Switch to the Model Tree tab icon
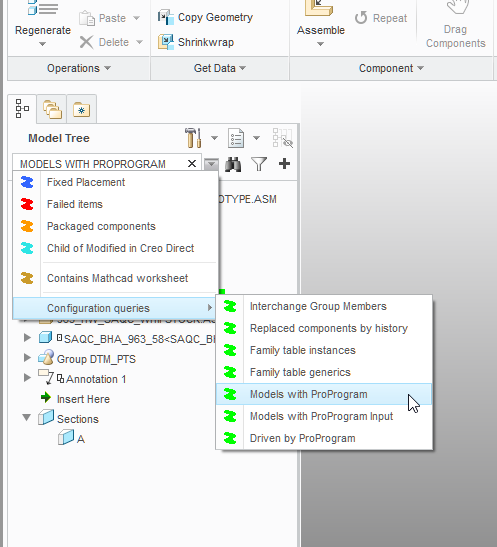The image size is (497, 547). [22, 109]
